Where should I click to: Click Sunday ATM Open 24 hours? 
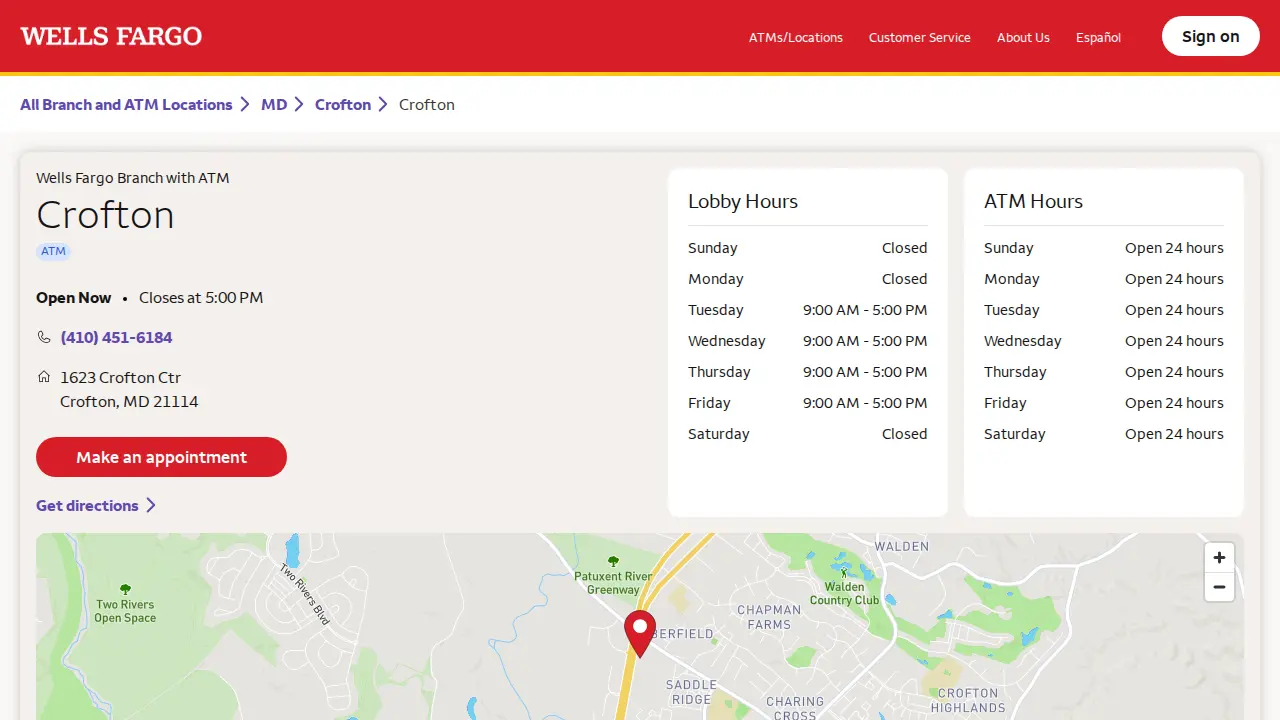[1174, 248]
